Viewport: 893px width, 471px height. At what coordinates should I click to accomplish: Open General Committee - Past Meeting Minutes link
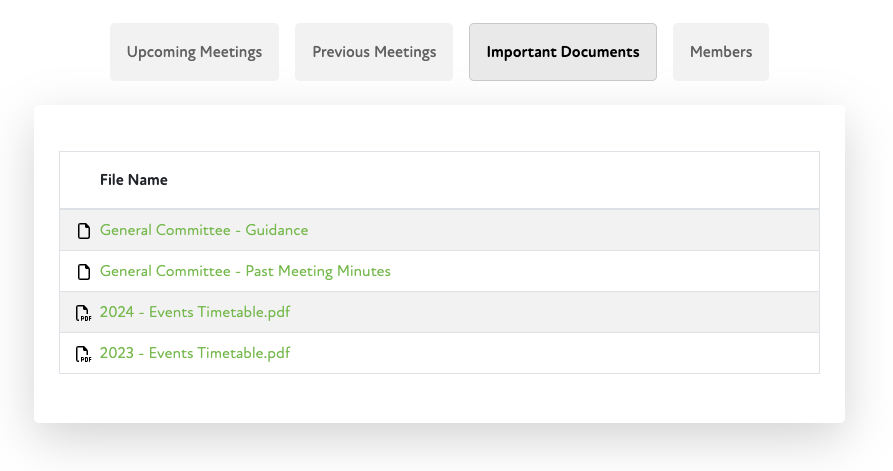pyautogui.click(x=245, y=272)
